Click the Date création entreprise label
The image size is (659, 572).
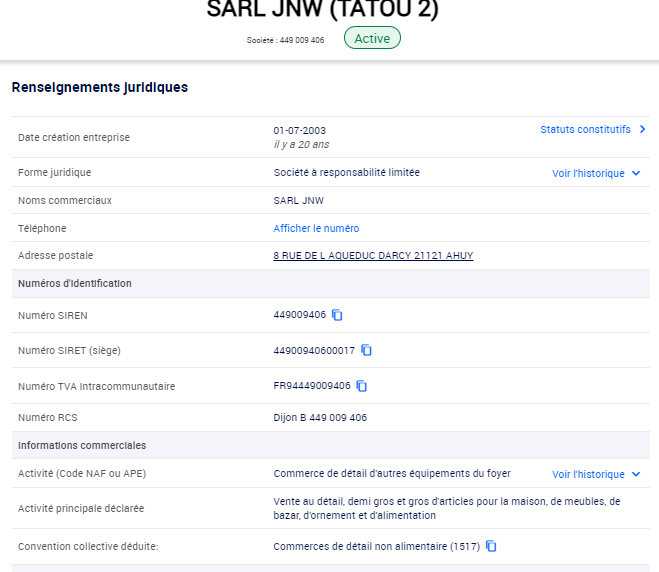pos(74,137)
